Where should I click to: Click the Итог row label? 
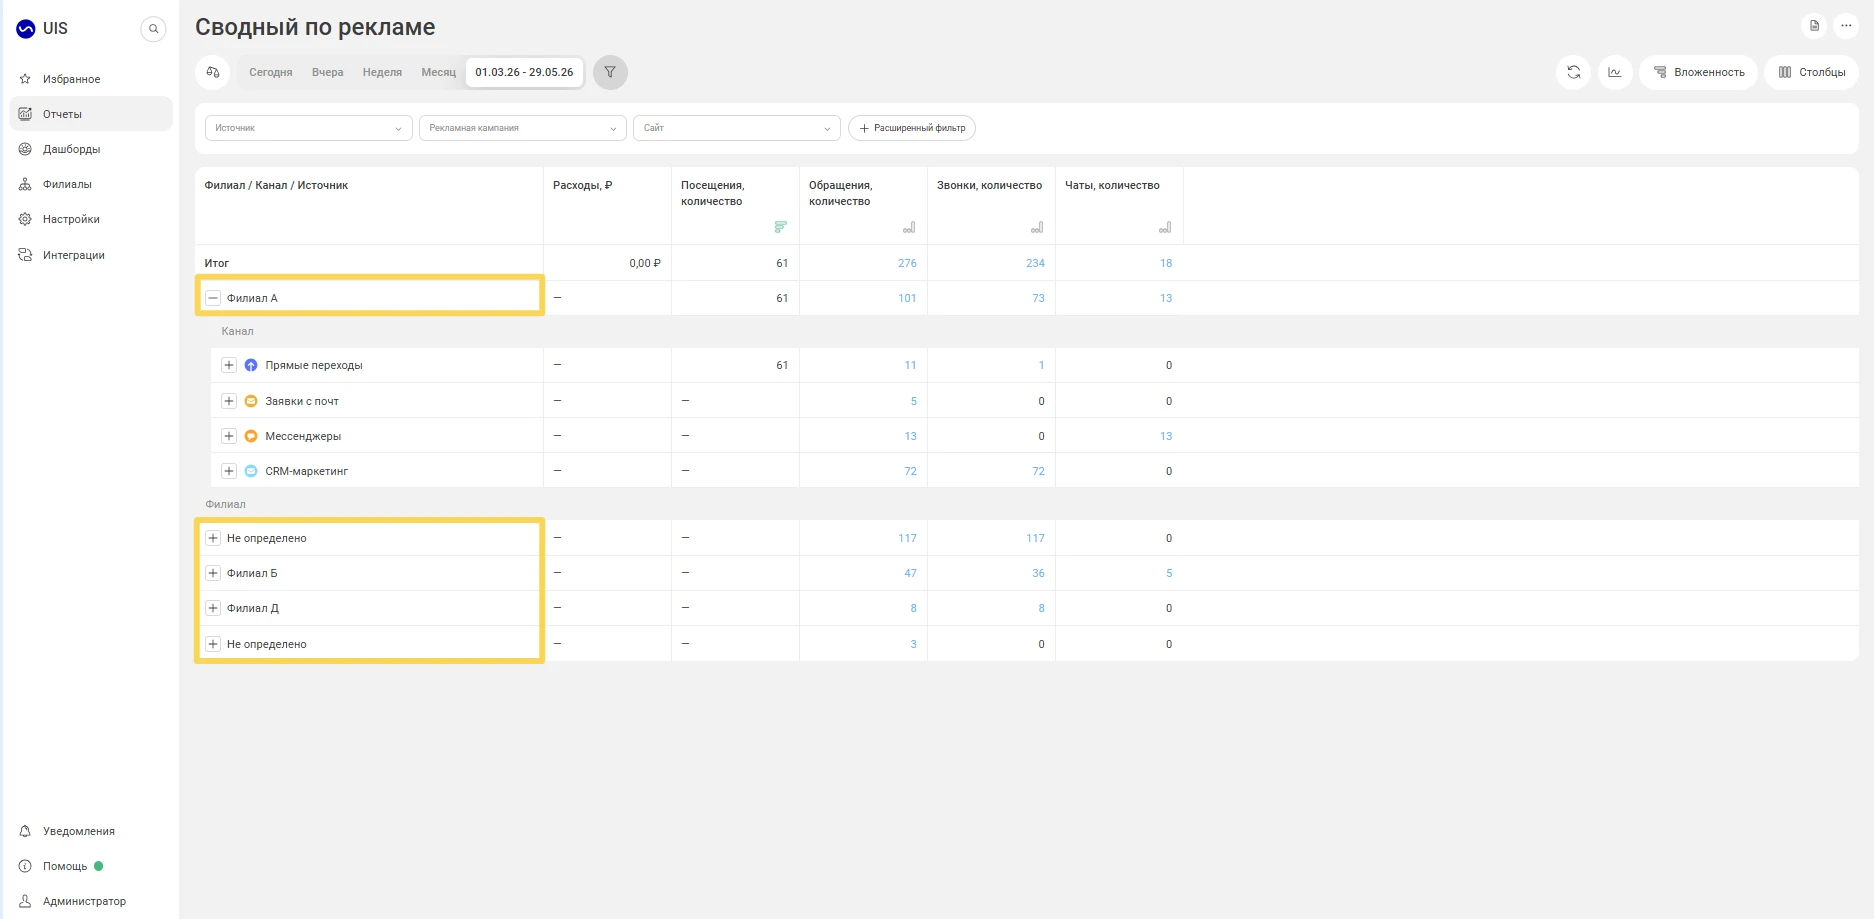click(216, 263)
